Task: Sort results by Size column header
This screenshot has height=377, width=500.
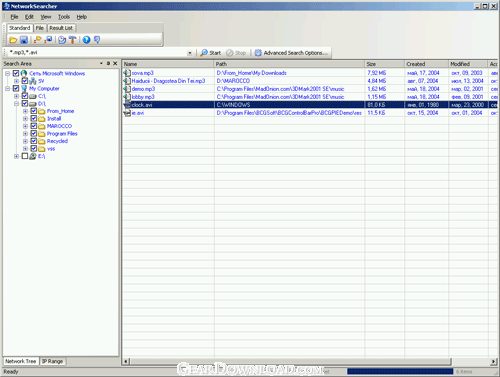Action: pos(385,64)
